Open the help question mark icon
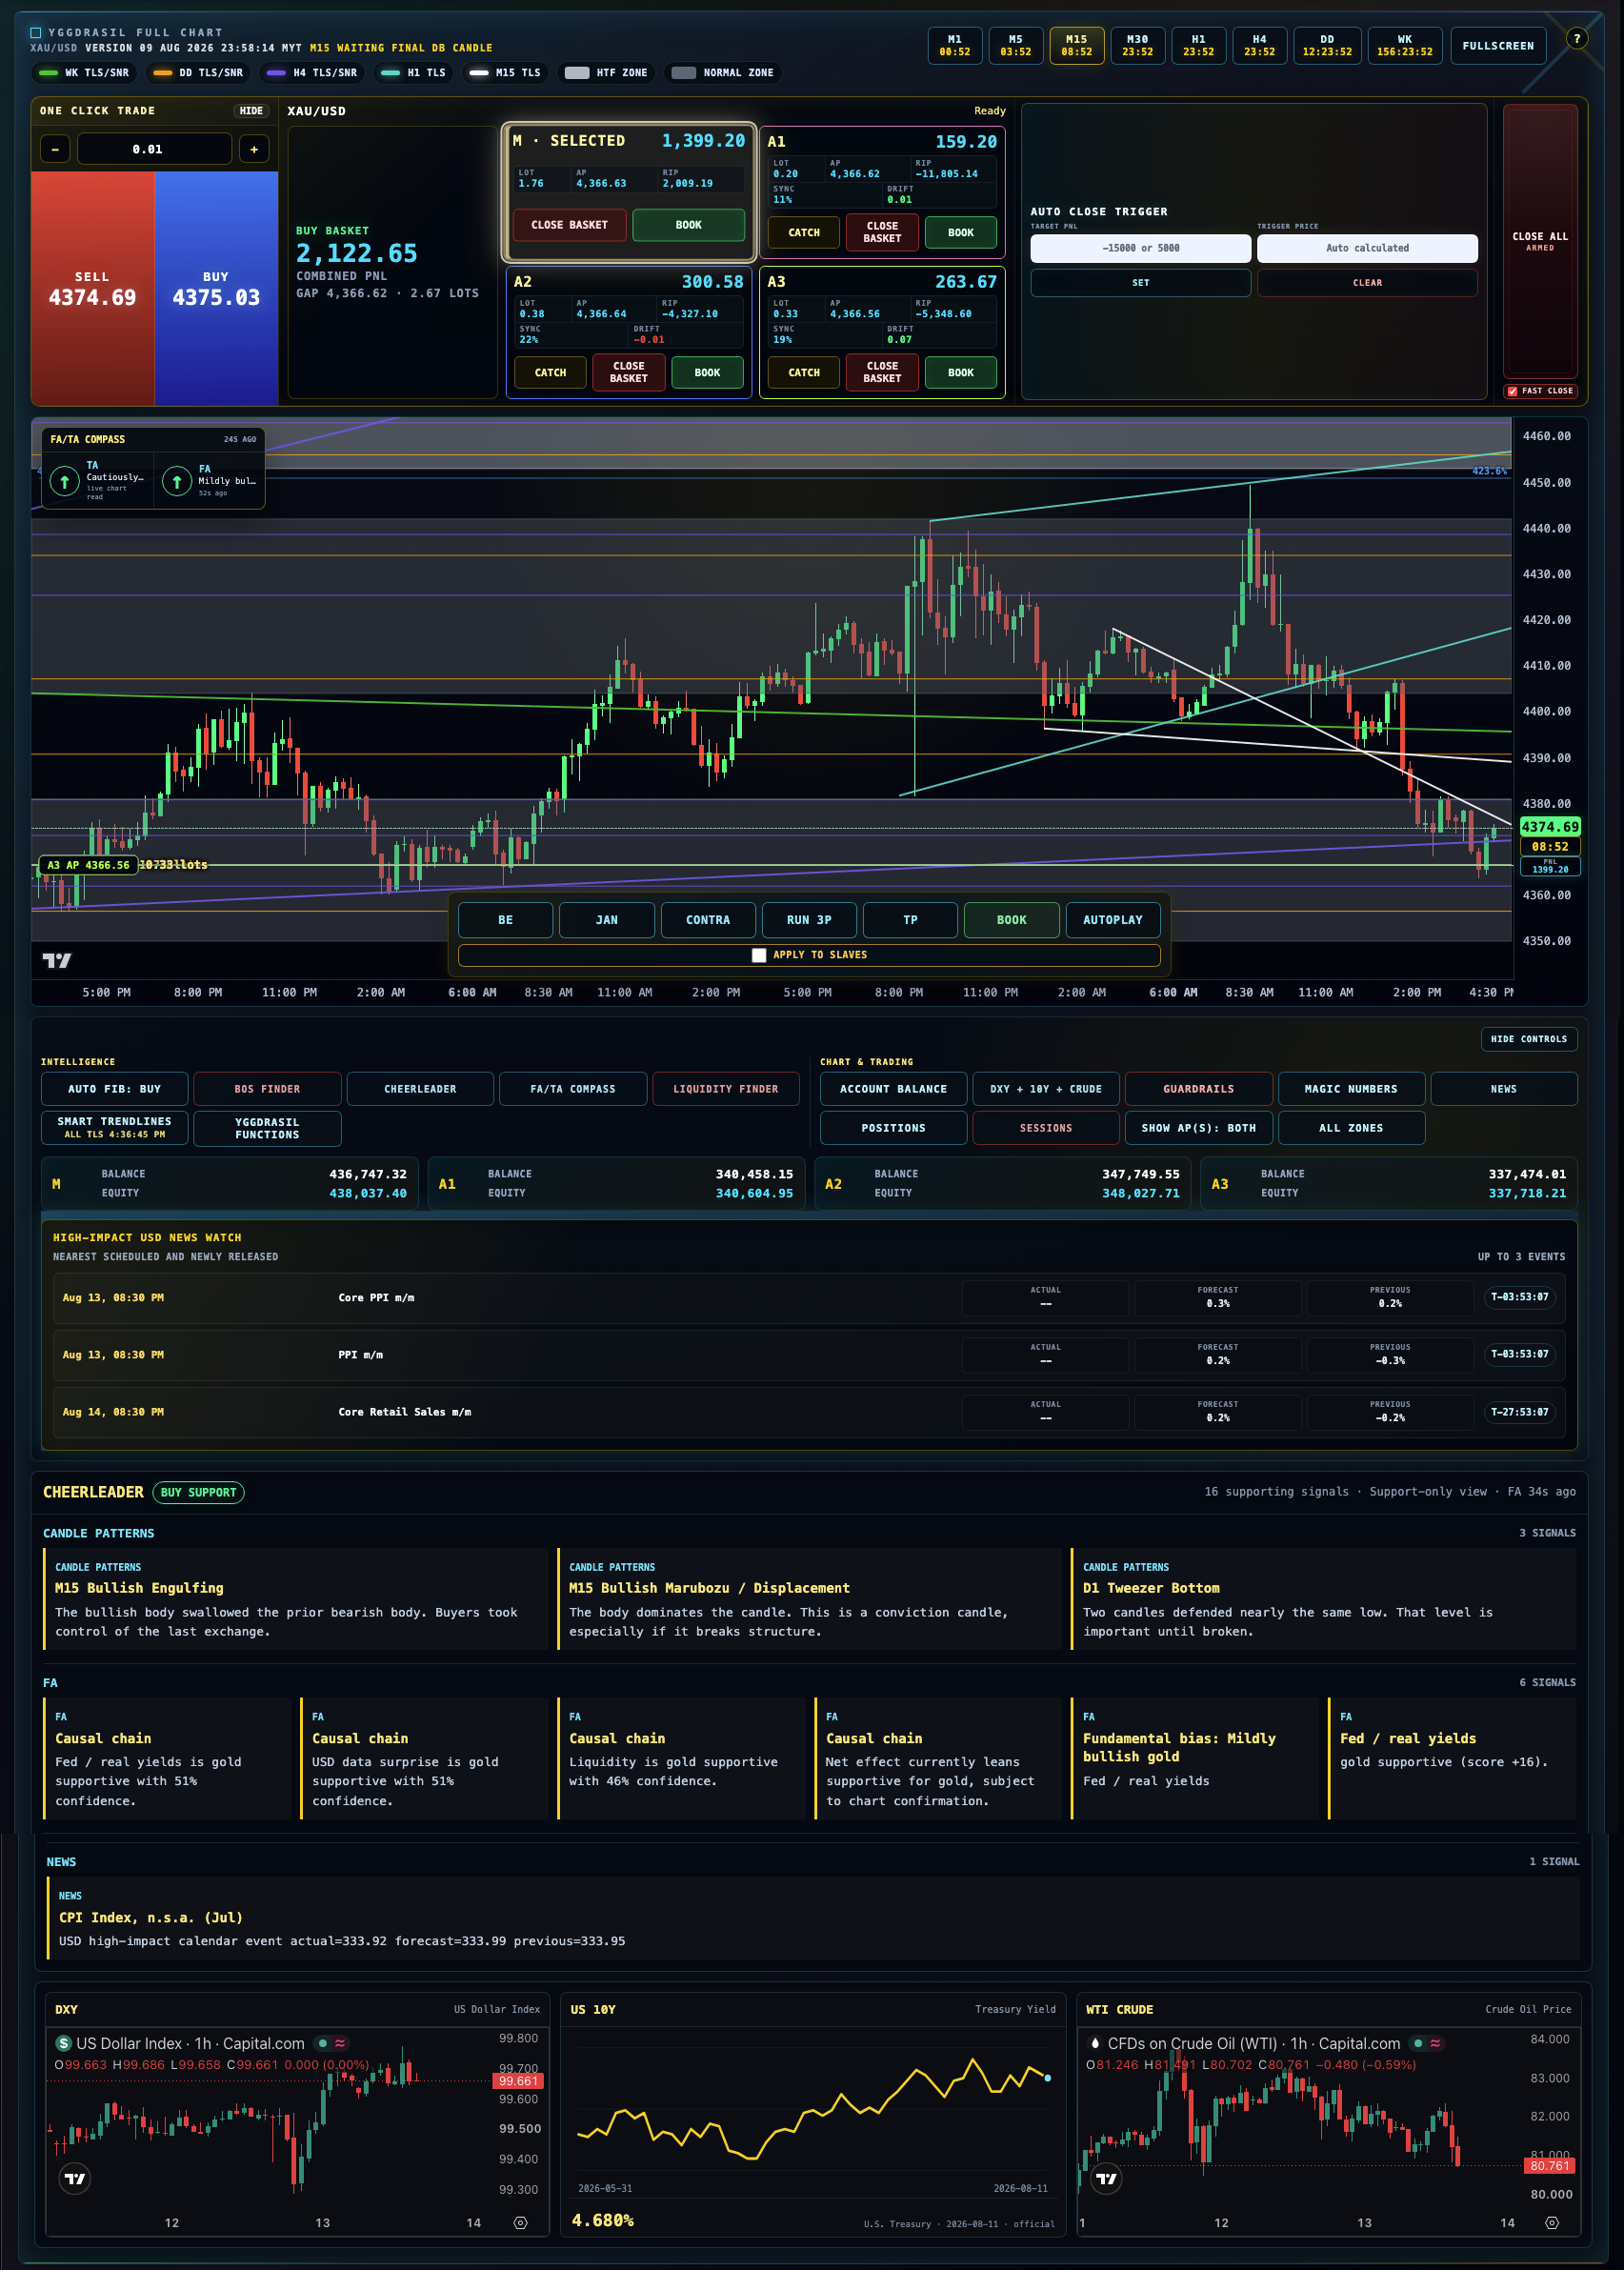The width and height of the screenshot is (1624, 2270). point(1577,39)
